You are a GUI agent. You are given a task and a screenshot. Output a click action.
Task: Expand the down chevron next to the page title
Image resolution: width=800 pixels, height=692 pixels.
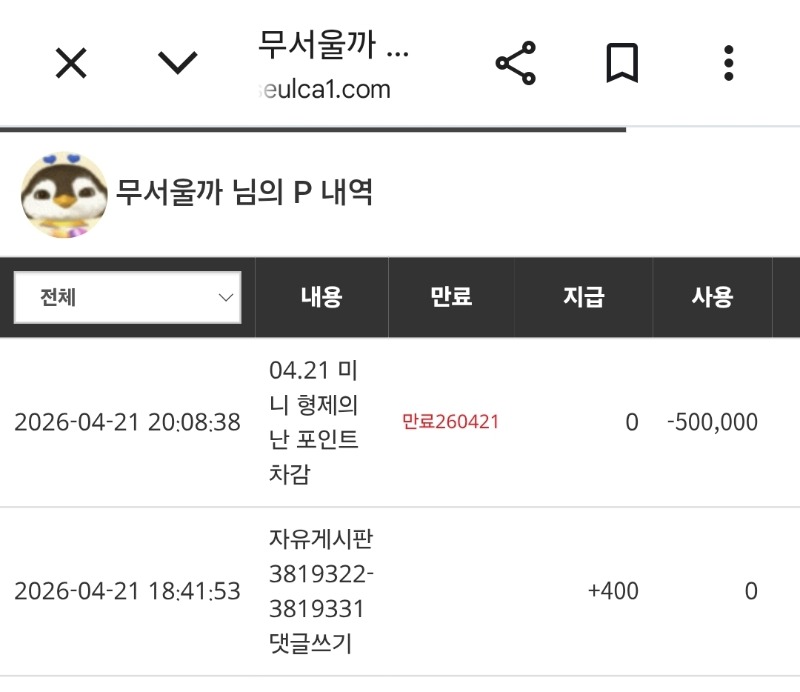pyautogui.click(x=178, y=64)
